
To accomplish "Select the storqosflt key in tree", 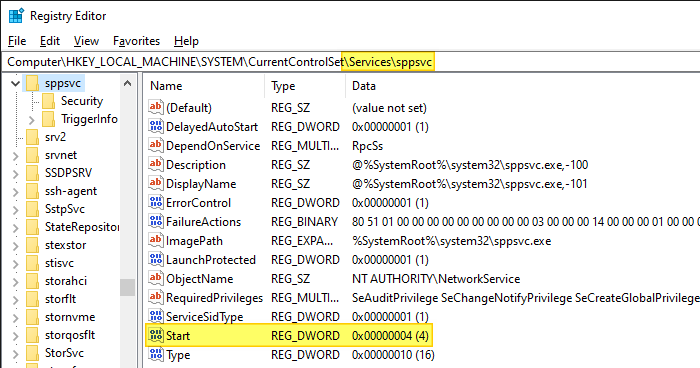I will tap(70, 335).
